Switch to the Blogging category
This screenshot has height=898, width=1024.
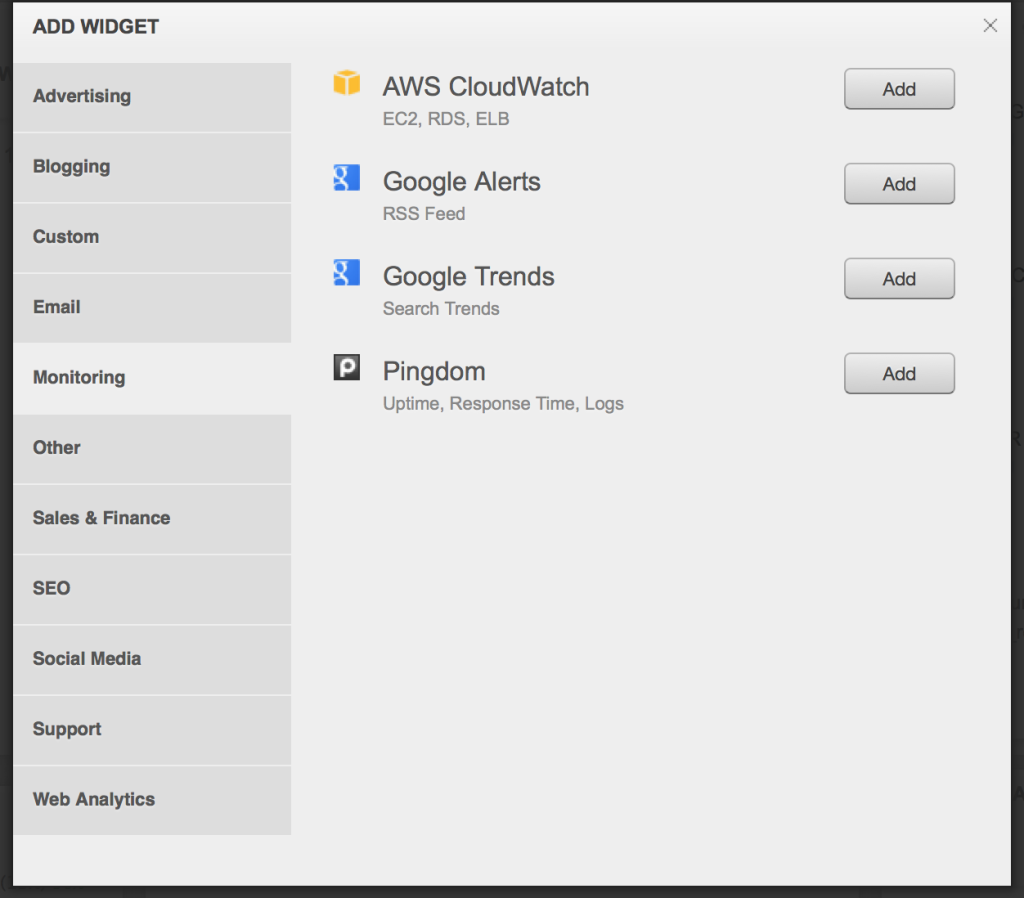click(x=152, y=167)
